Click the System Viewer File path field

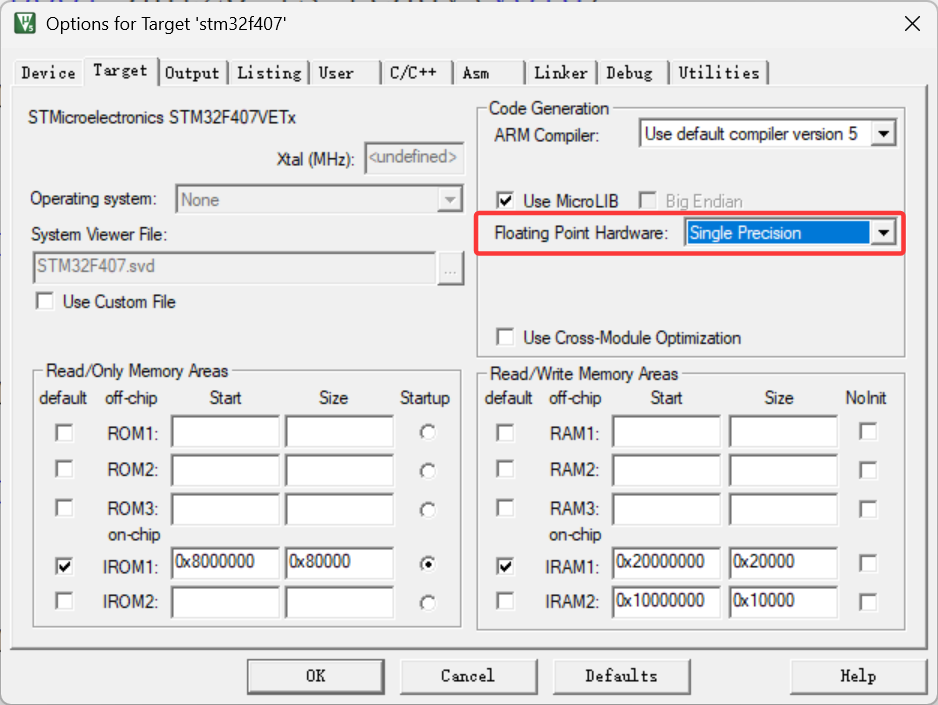click(x=234, y=267)
